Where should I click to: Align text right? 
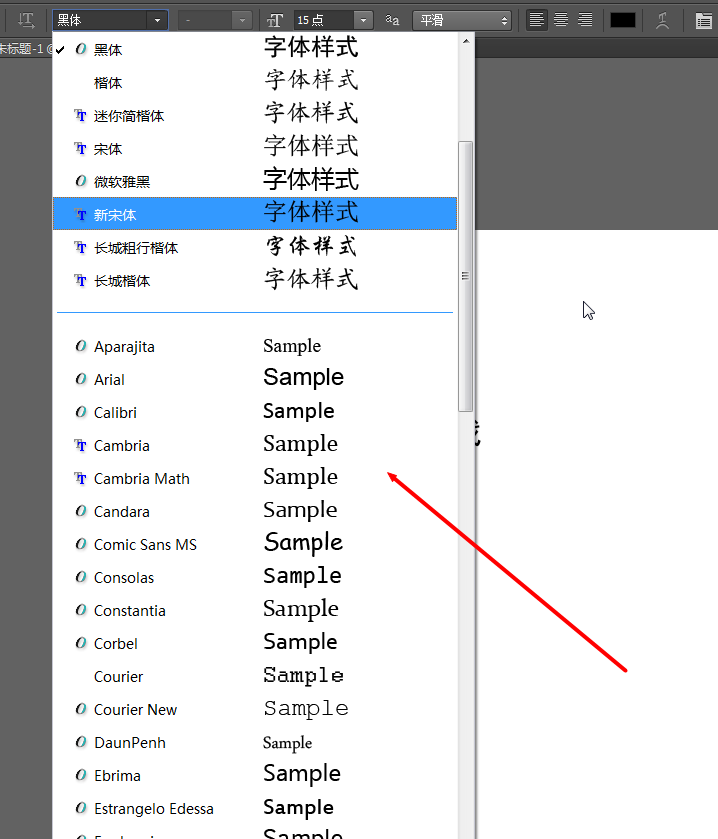click(585, 20)
